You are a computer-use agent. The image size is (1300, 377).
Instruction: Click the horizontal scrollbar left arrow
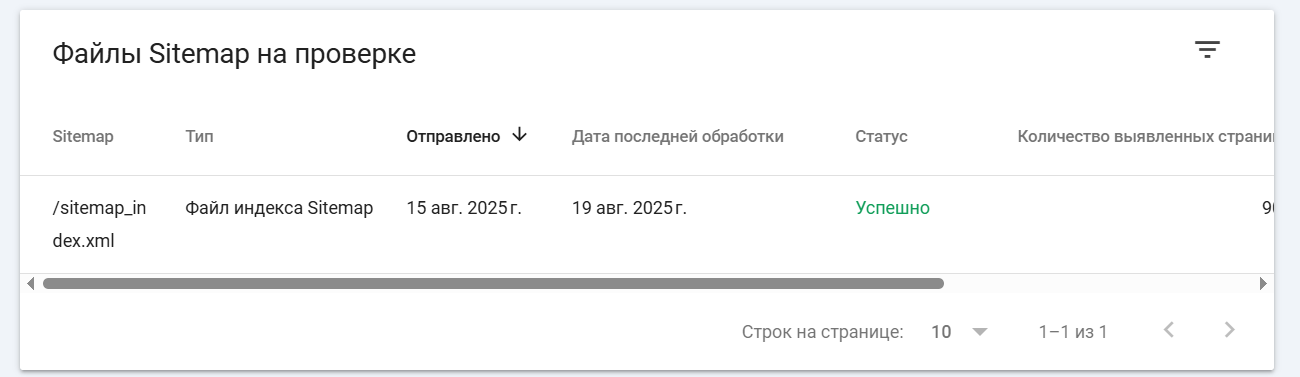tap(30, 284)
